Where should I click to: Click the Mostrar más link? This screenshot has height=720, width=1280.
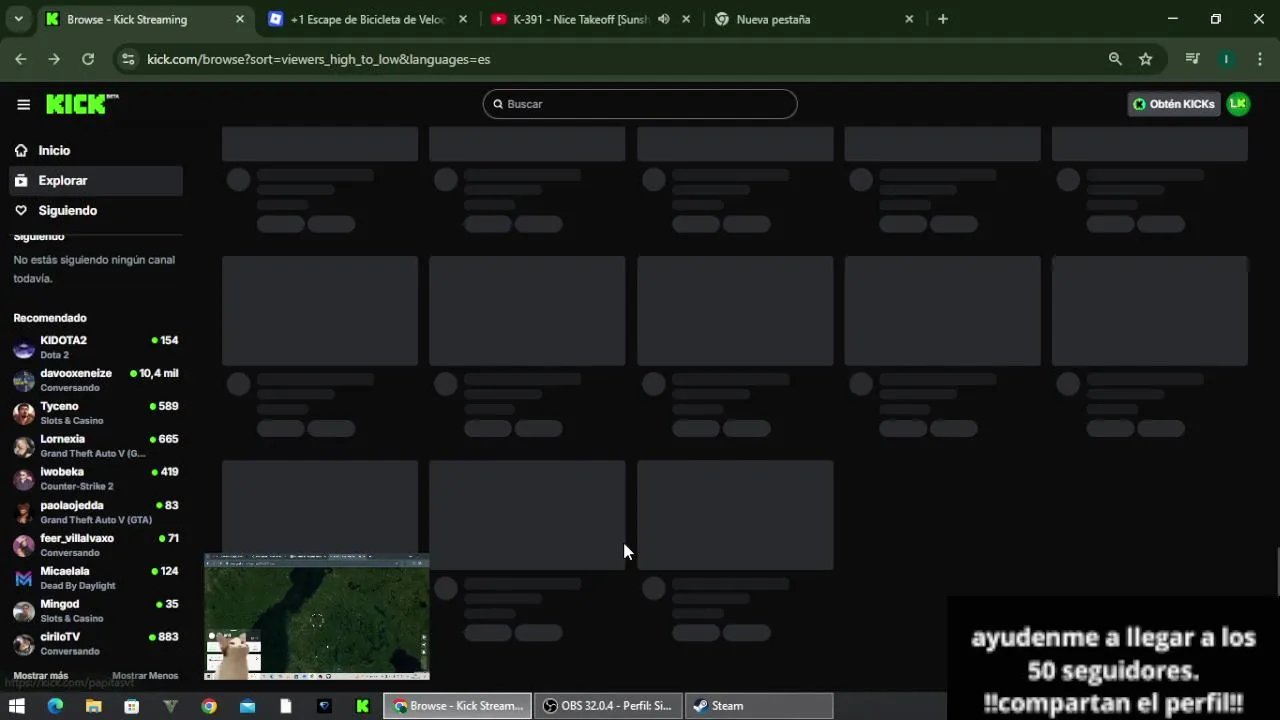tap(41, 676)
